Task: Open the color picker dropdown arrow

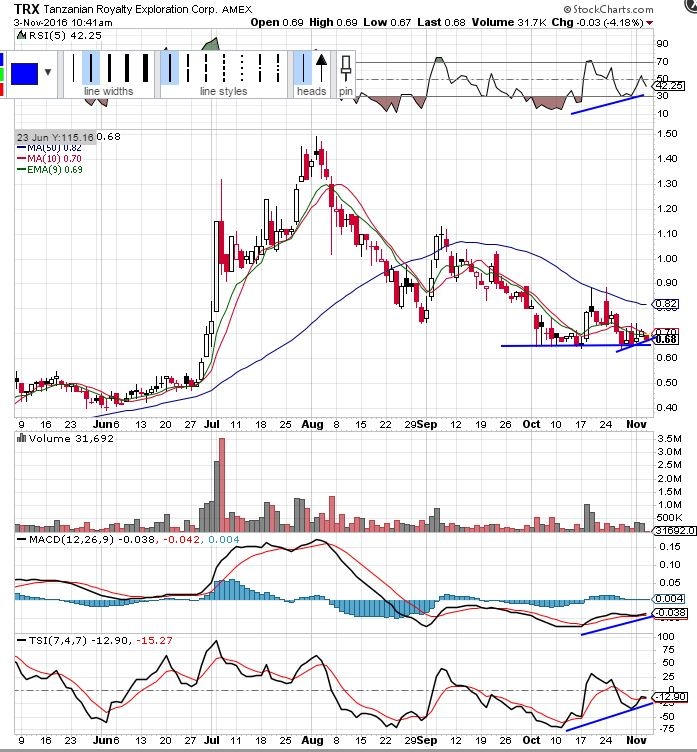Action: (49, 74)
